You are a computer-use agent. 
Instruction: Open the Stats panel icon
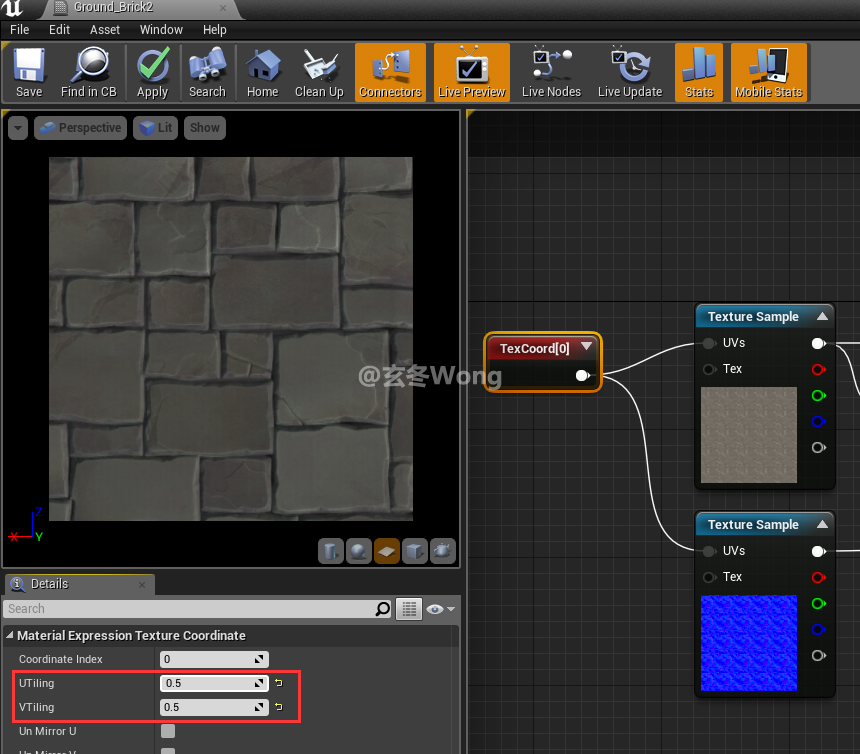[x=698, y=71]
